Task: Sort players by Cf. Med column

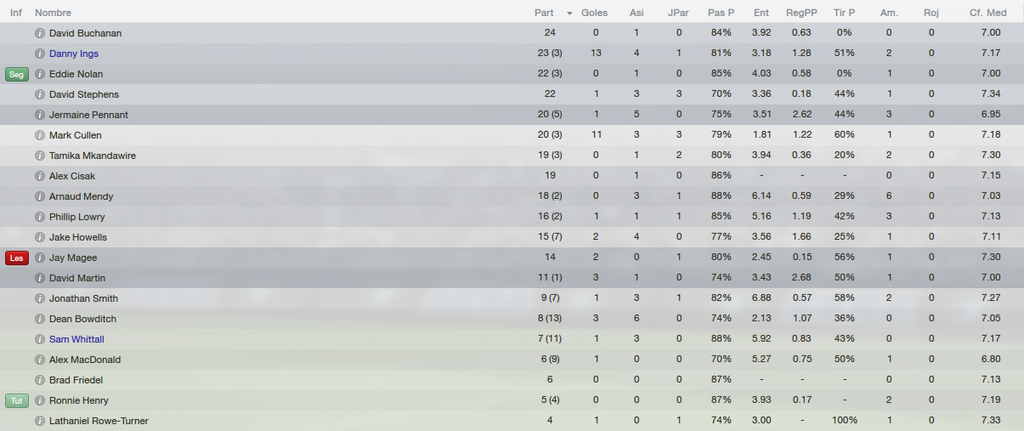Action: point(987,12)
